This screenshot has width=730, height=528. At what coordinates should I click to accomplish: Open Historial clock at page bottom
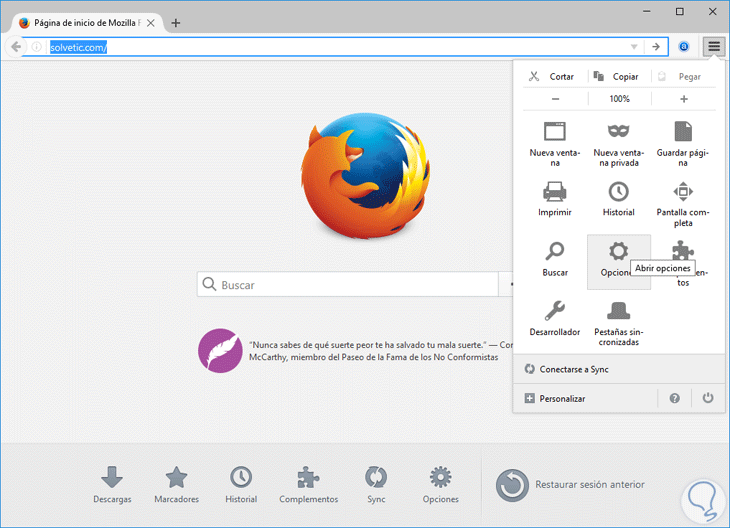[241, 485]
